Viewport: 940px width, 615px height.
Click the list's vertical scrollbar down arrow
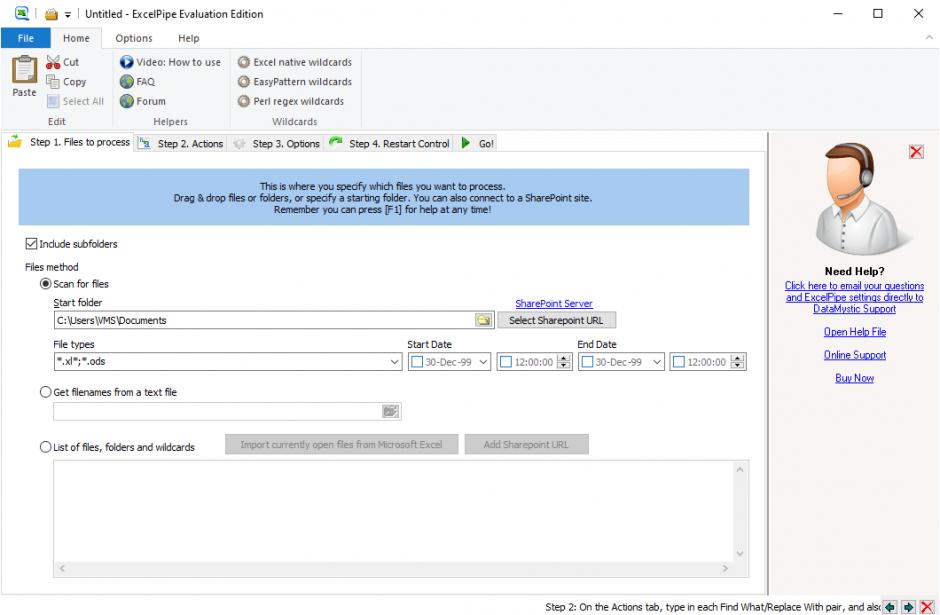click(740, 553)
